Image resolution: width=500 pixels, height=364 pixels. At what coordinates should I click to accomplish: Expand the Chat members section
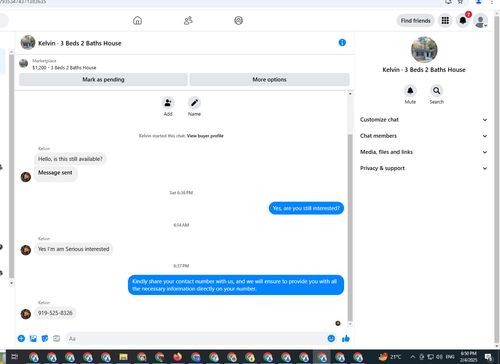point(423,136)
